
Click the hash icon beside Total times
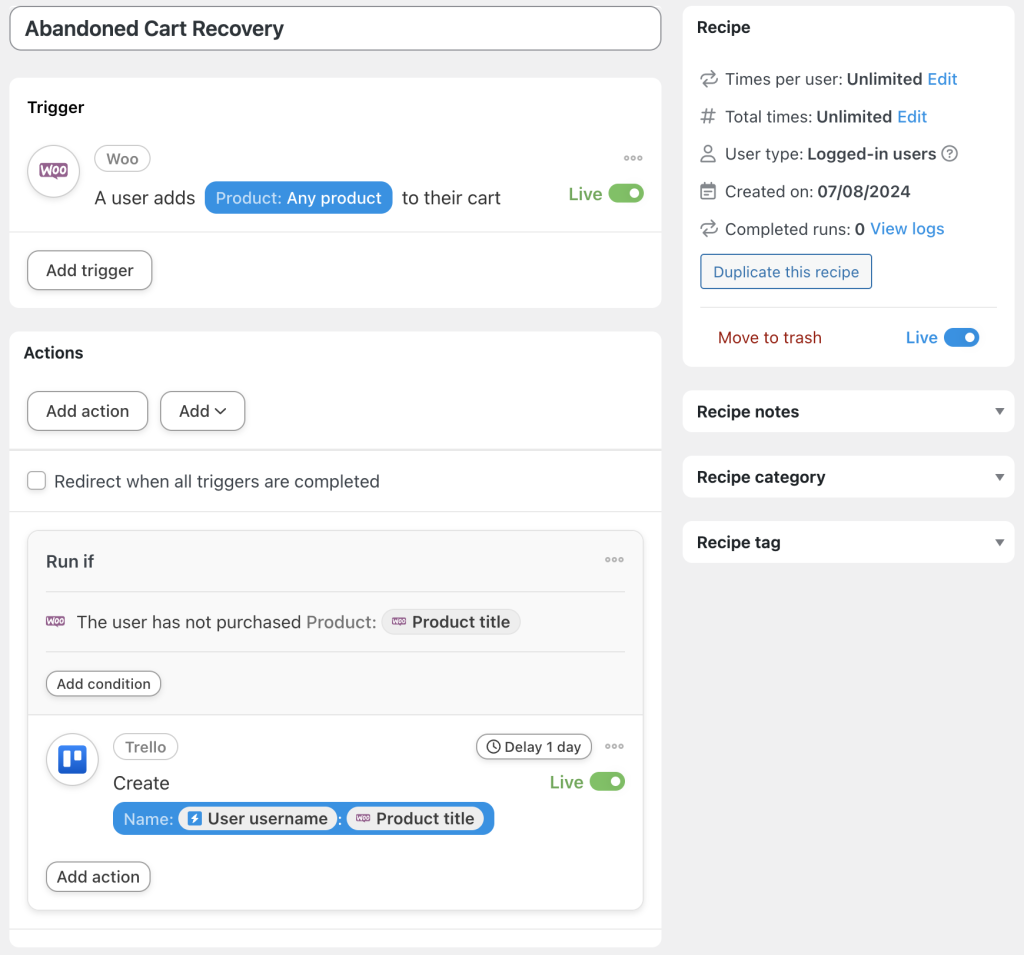click(x=707, y=116)
